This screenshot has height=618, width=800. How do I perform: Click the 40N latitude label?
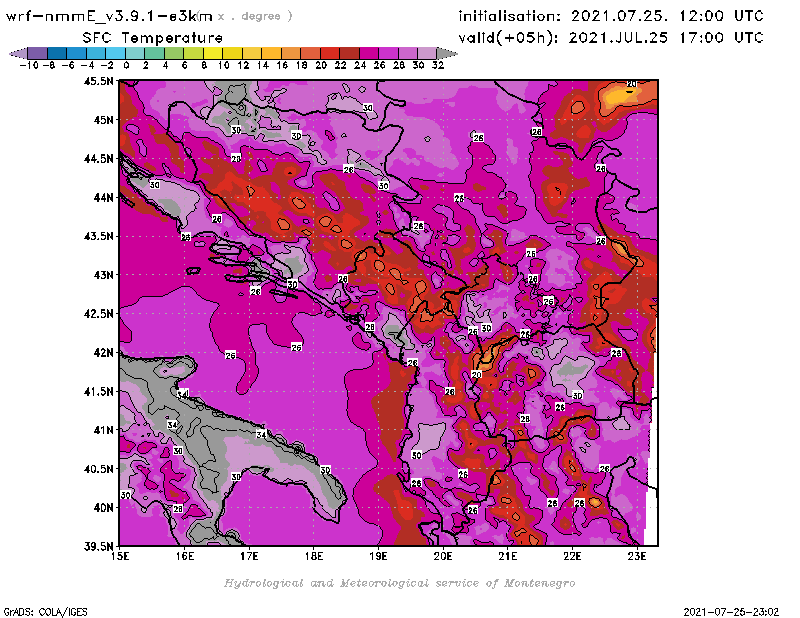[x=104, y=508]
